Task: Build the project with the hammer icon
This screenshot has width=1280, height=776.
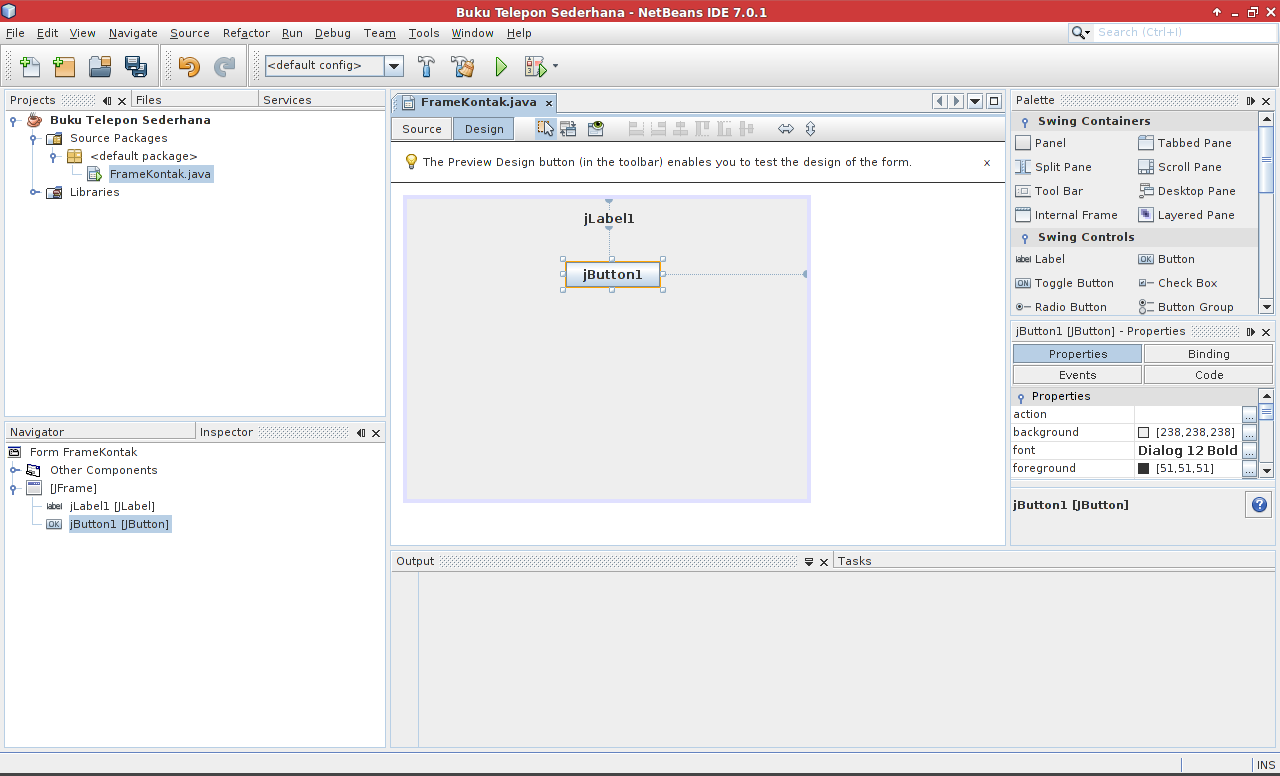Action: [426, 67]
